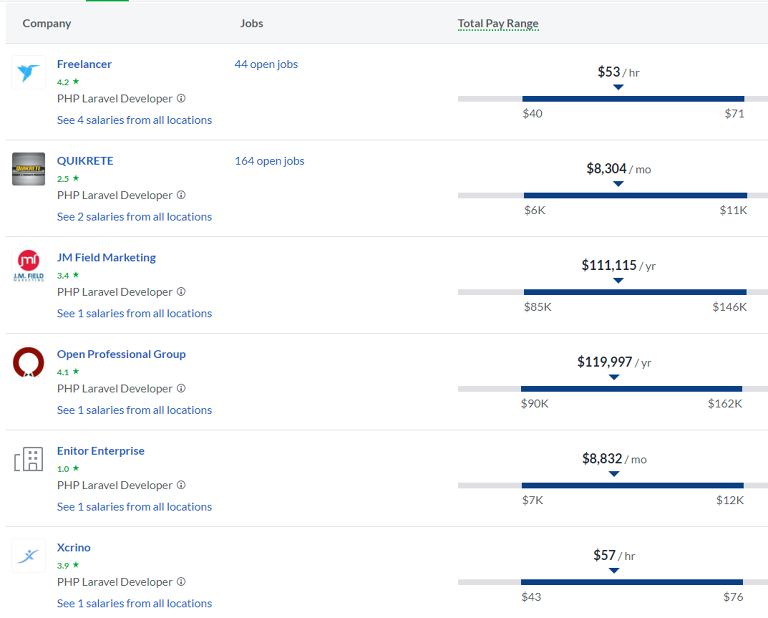The width and height of the screenshot is (768, 618).
Task: Click Xcrino's $43–$76 pay range bar
Action: [x=632, y=582]
